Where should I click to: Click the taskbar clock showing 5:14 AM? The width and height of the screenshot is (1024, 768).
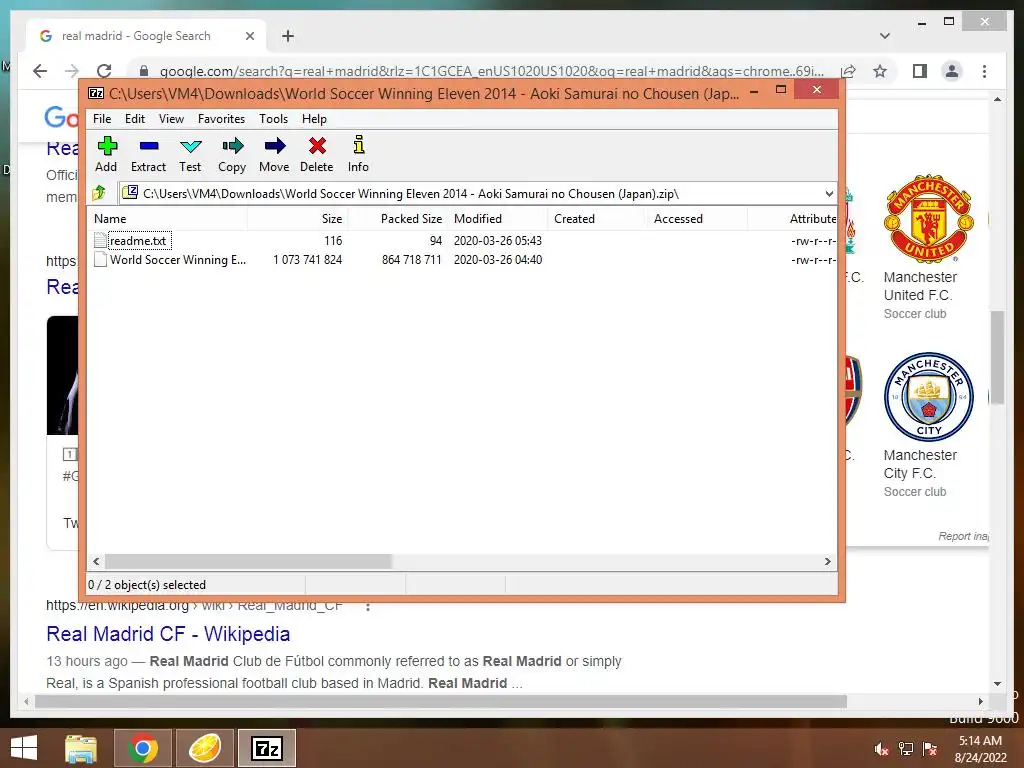coord(980,749)
